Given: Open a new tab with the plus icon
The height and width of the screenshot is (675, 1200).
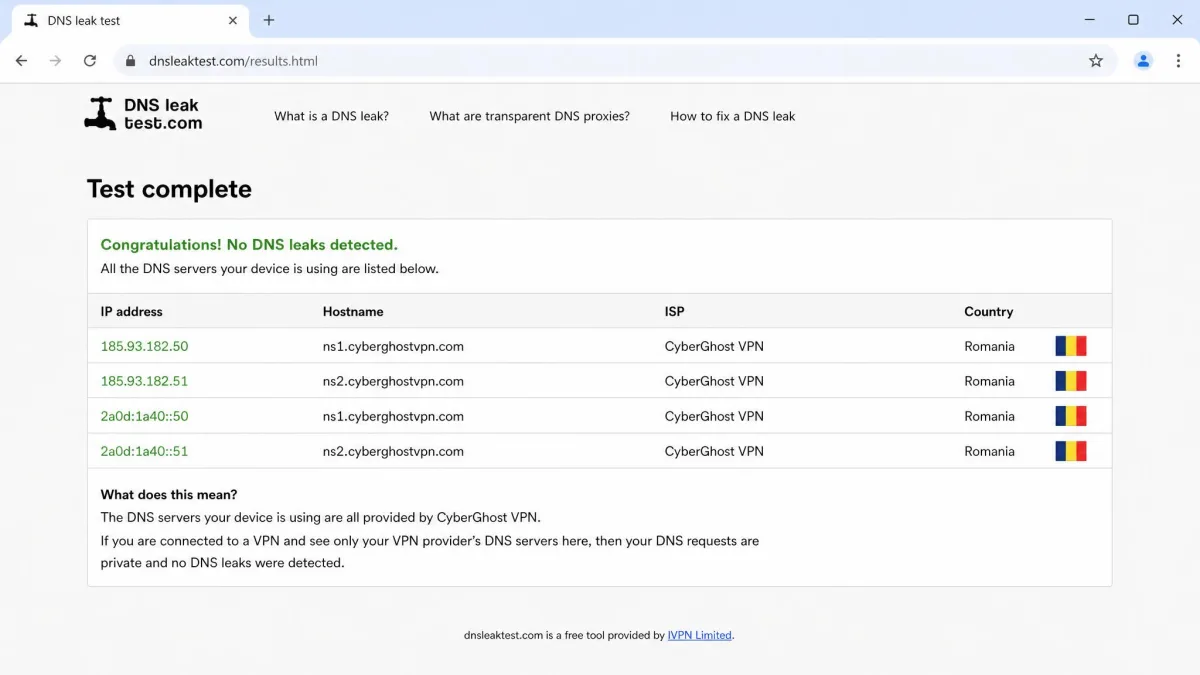Looking at the screenshot, I should (x=269, y=20).
